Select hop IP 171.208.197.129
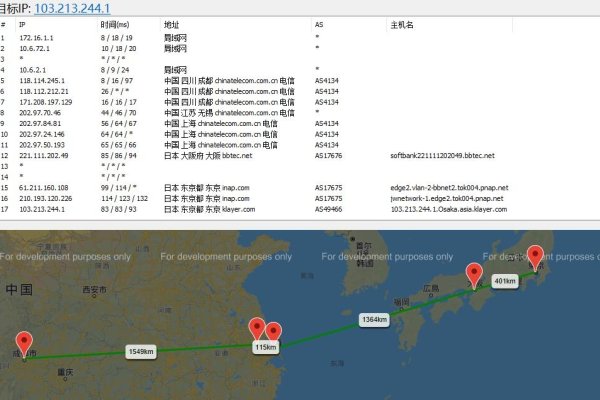 point(46,102)
